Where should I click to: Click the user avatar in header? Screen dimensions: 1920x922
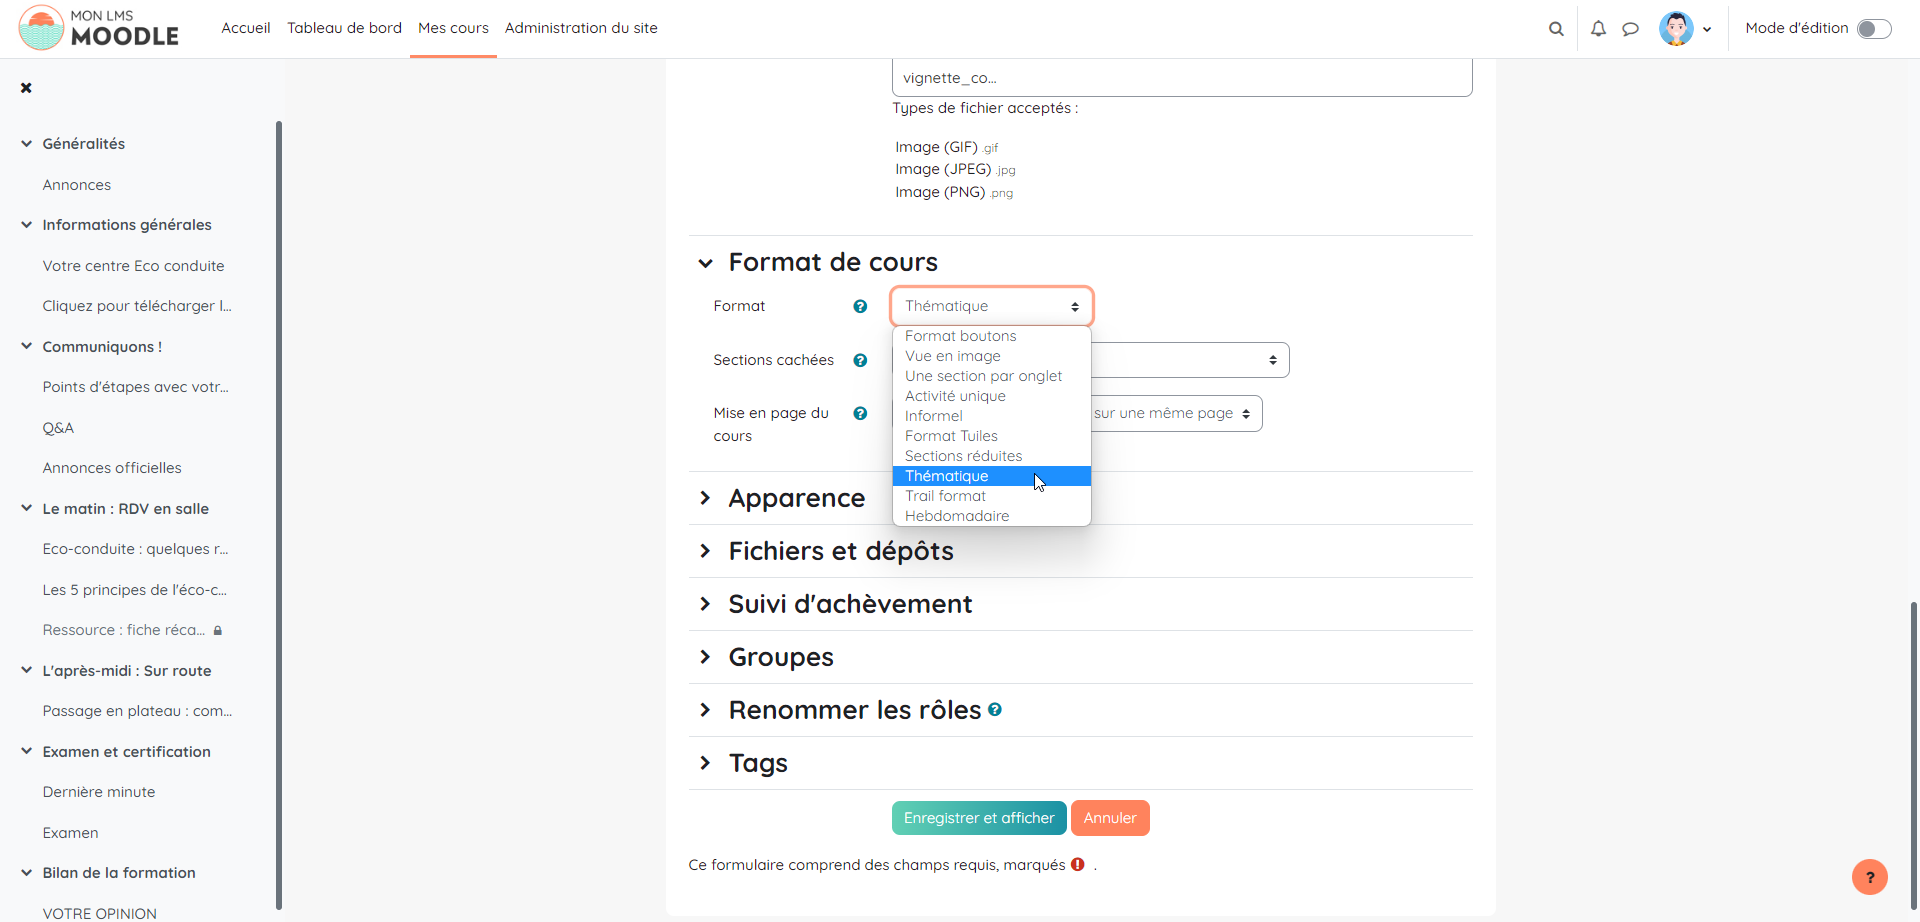point(1676,29)
